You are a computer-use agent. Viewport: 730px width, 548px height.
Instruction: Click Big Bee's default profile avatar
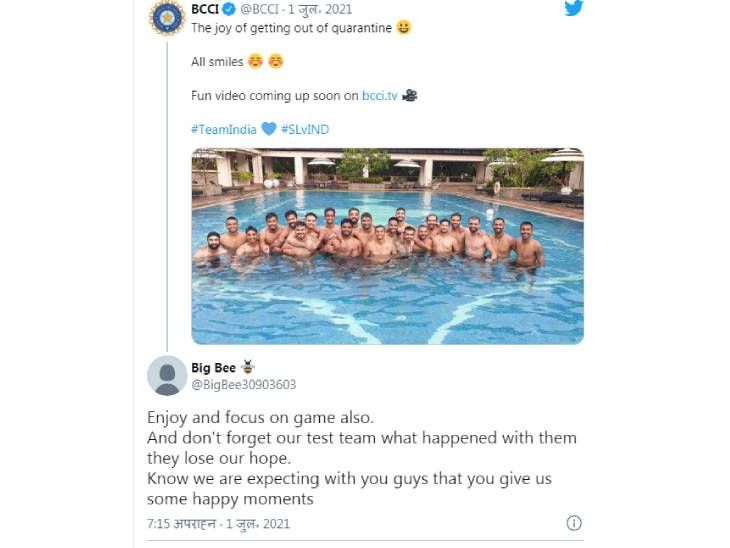pos(167,375)
